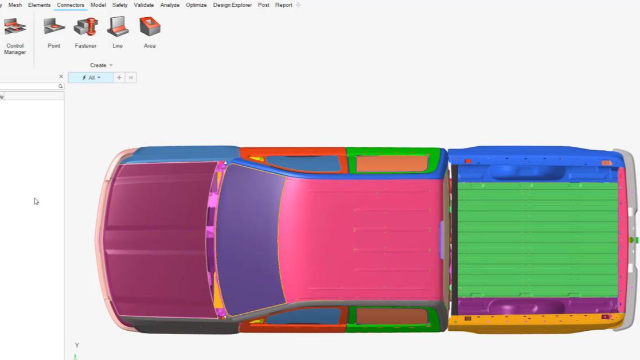Image resolution: width=640 pixels, height=360 pixels.
Task: Select the purple windshield part
Action: pyautogui.click(x=250, y=239)
